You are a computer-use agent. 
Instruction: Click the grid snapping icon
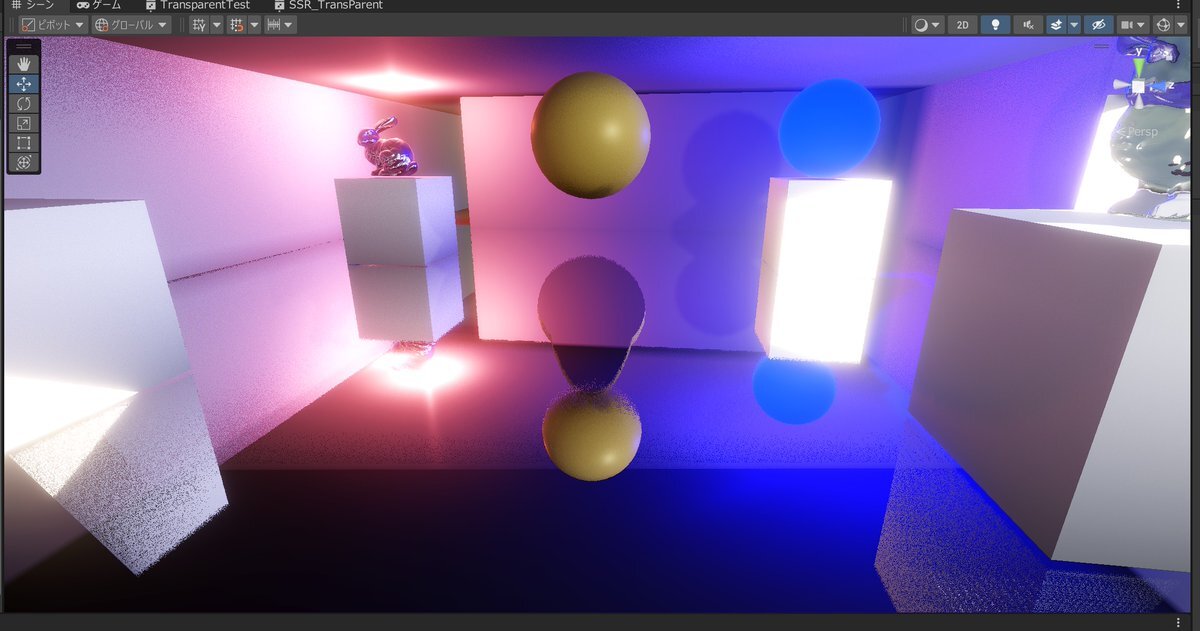[x=237, y=25]
